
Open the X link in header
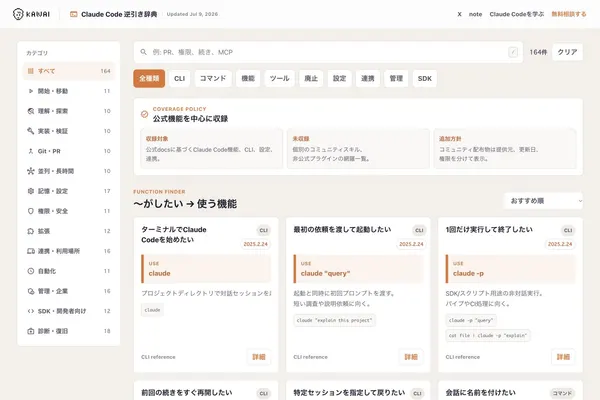[460, 14]
